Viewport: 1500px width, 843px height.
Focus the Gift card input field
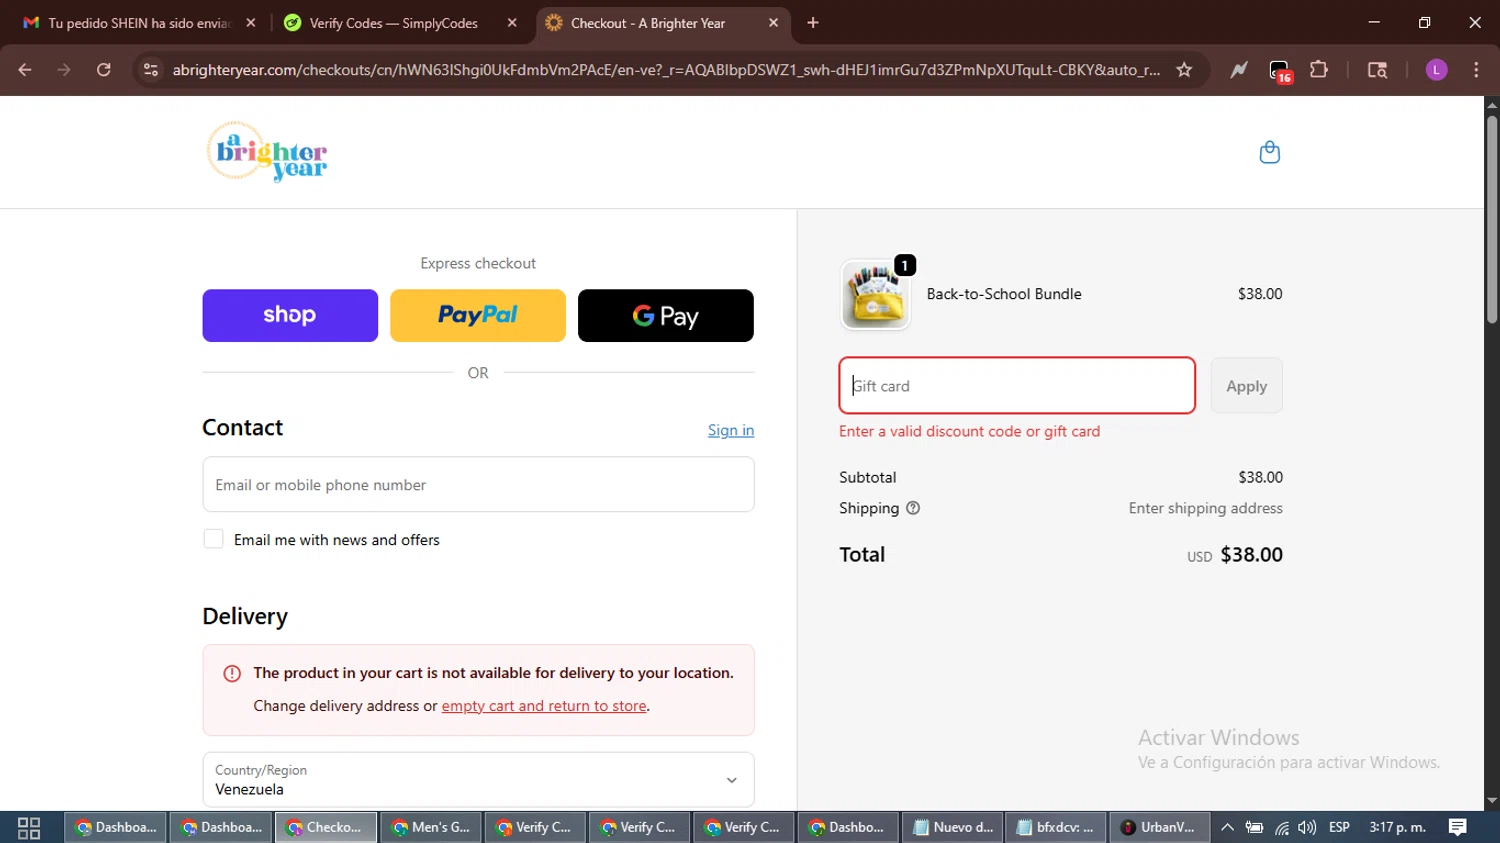[1017, 385]
